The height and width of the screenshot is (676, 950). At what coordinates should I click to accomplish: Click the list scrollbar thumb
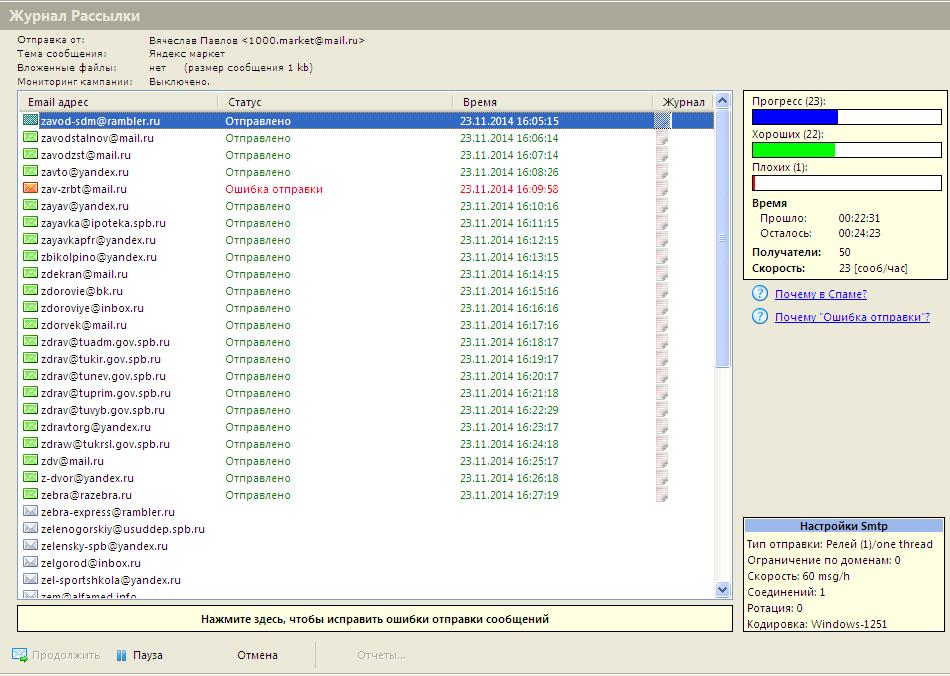(x=722, y=238)
